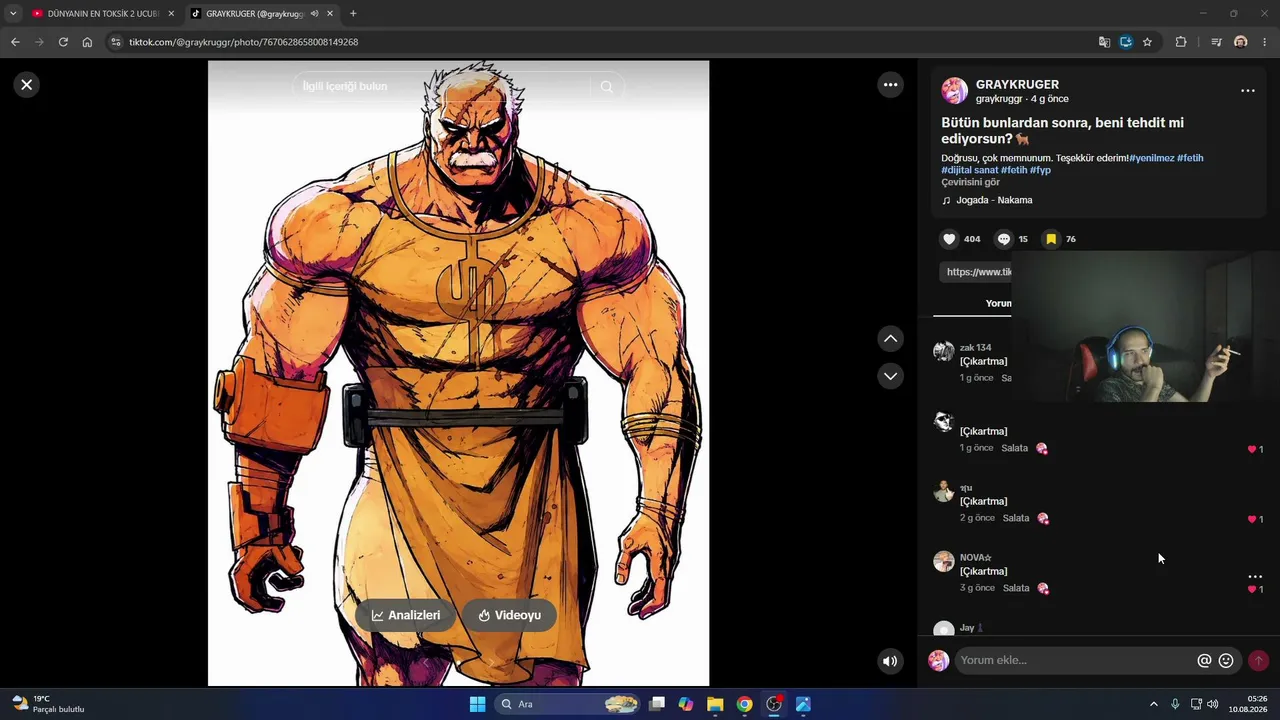The height and width of the screenshot is (720, 1280).
Task: Open the Windows Start menu
Action: click(x=477, y=704)
